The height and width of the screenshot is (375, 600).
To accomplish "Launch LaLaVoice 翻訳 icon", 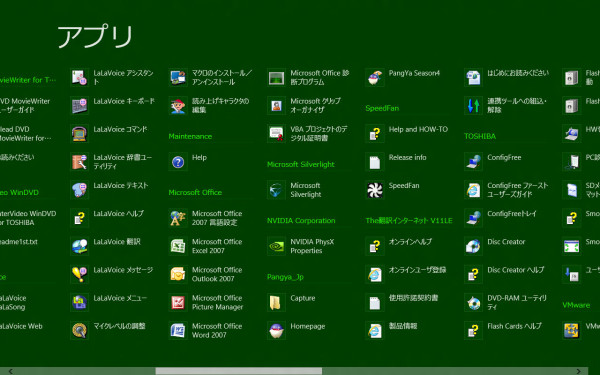I will coord(80,246).
